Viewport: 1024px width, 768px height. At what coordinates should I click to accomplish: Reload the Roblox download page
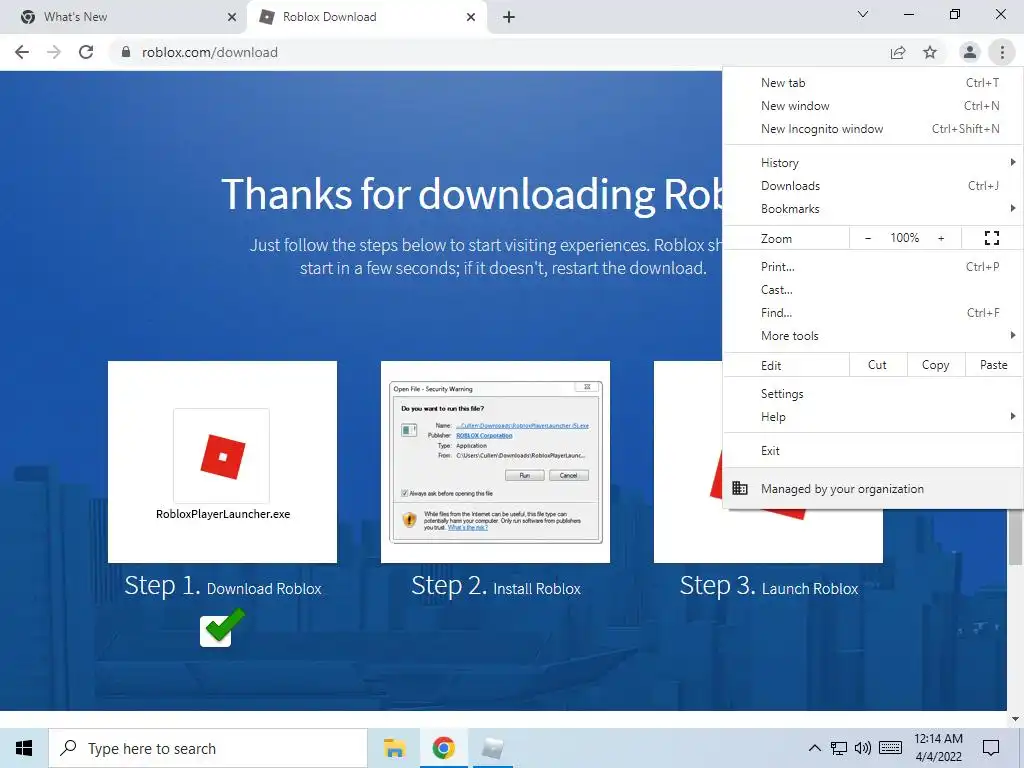pyautogui.click(x=86, y=52)
